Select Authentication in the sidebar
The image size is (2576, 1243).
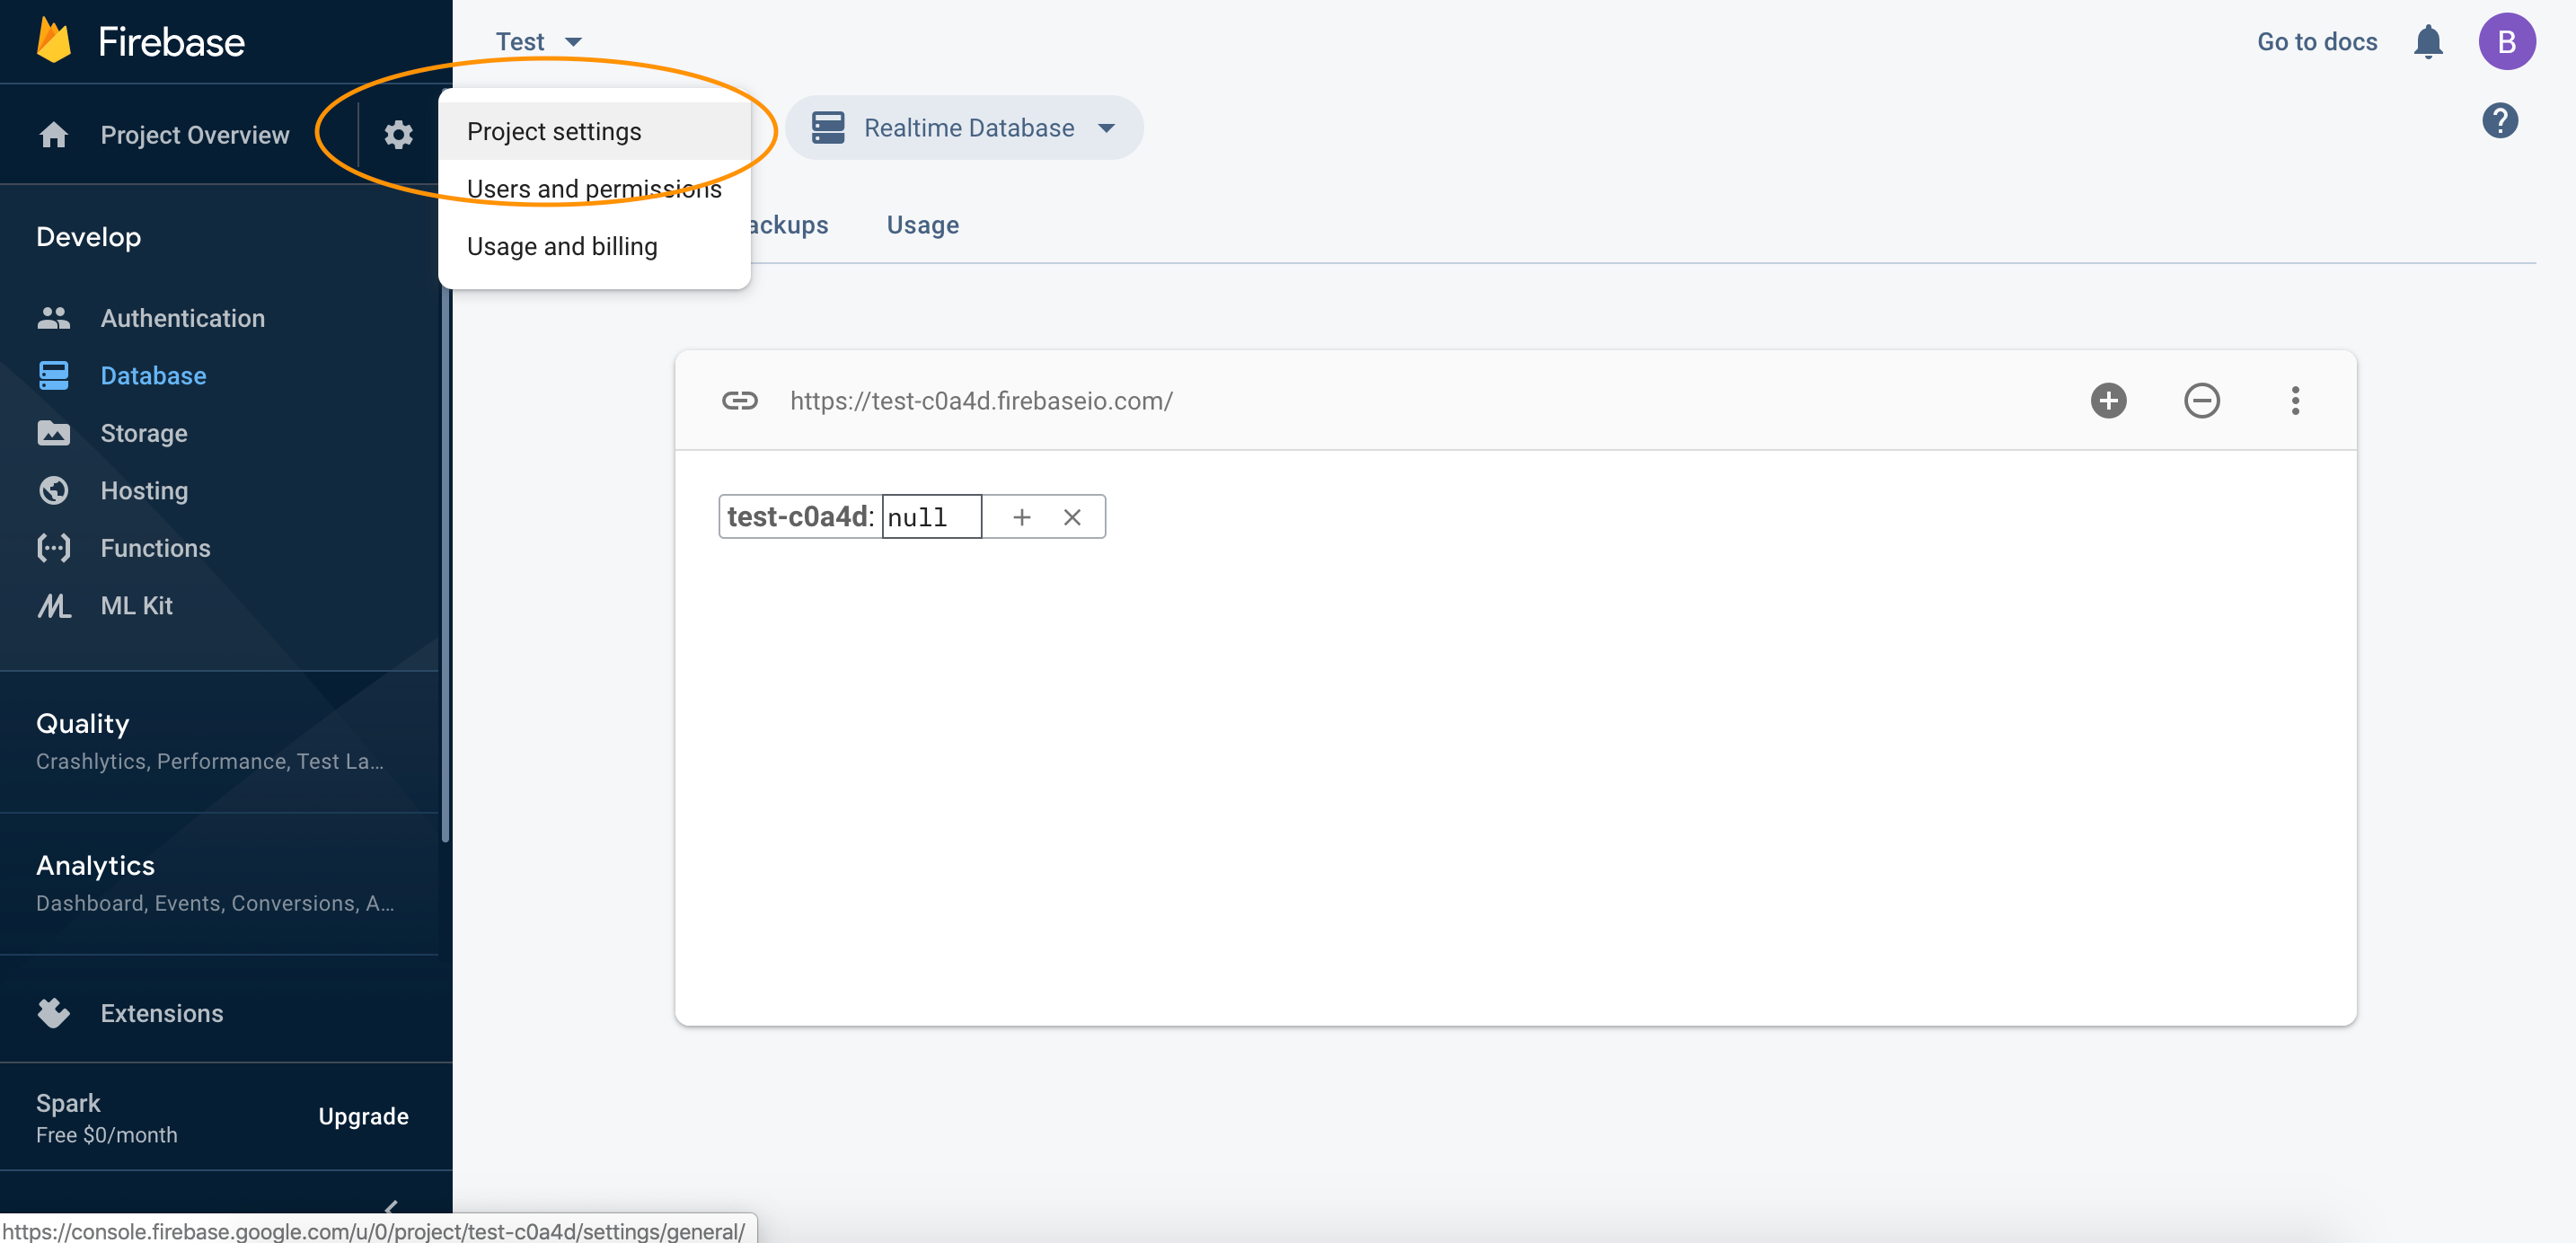183,317
